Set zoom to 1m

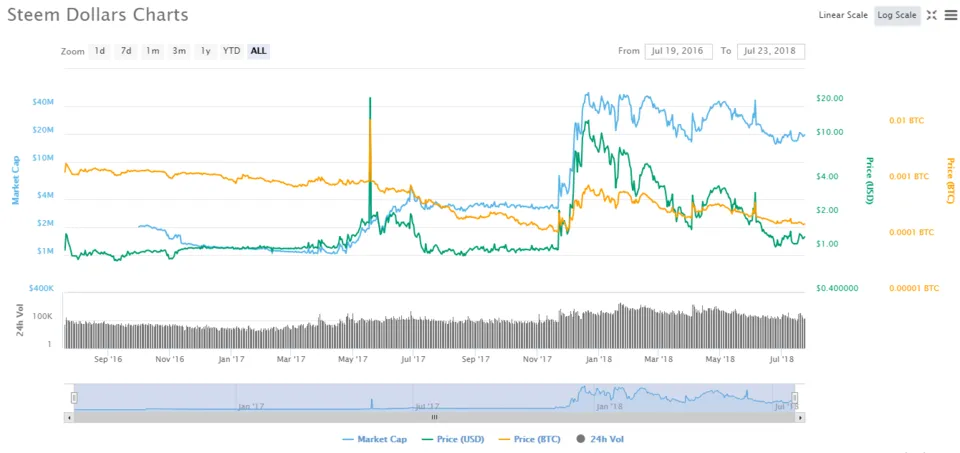tap(152, 51)
